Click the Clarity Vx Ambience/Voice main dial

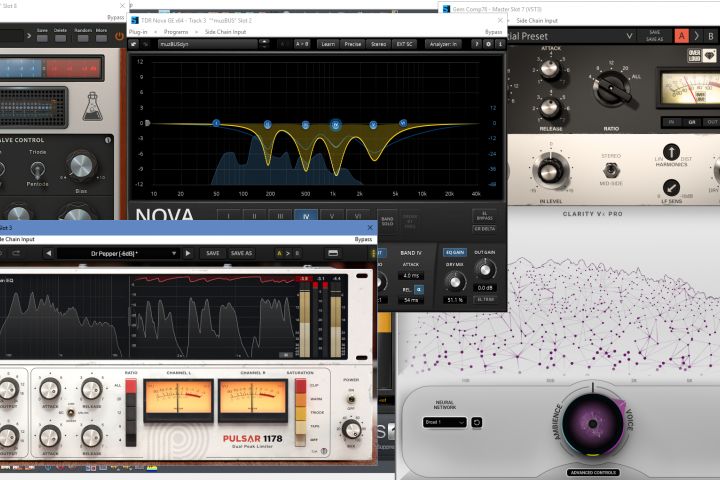point(592,424)
